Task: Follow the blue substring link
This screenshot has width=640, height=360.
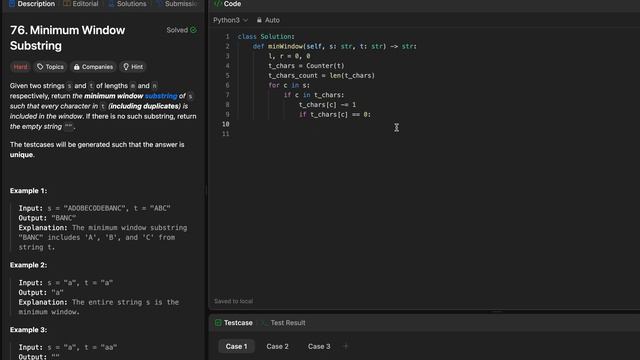Action: pyautogui.click(x=161, y=96)
